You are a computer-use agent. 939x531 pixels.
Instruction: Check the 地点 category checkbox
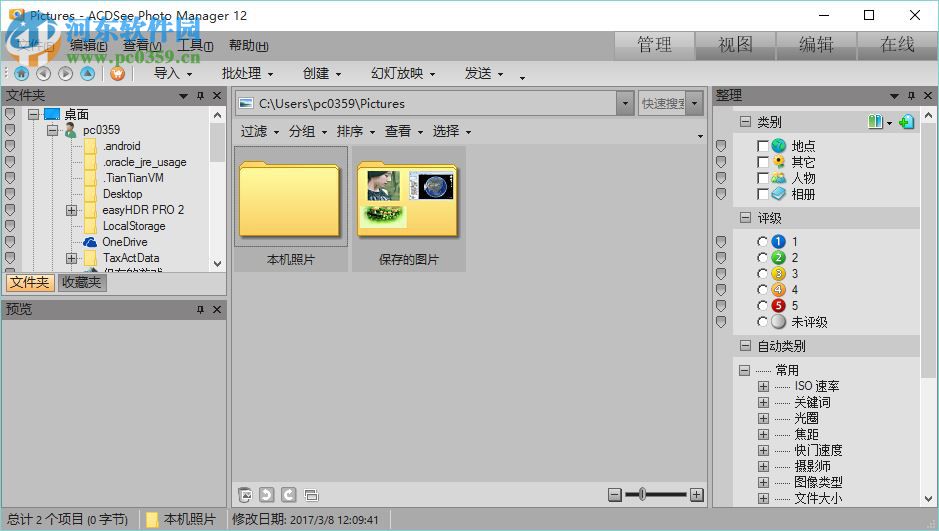click(762, 146)
